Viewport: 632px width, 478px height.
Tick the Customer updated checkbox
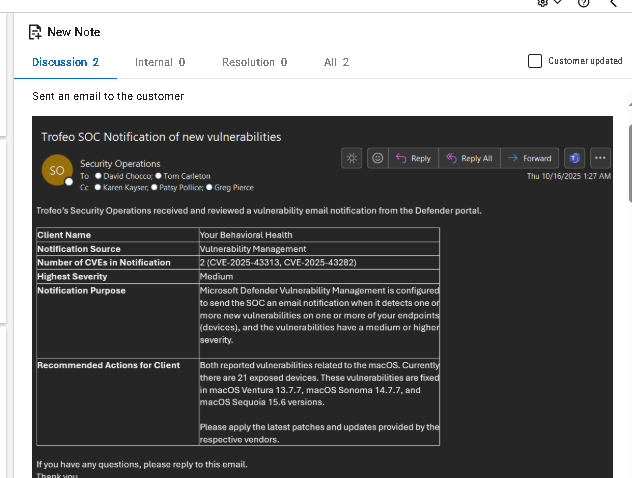pyautogui.click(x=534, y=61)
